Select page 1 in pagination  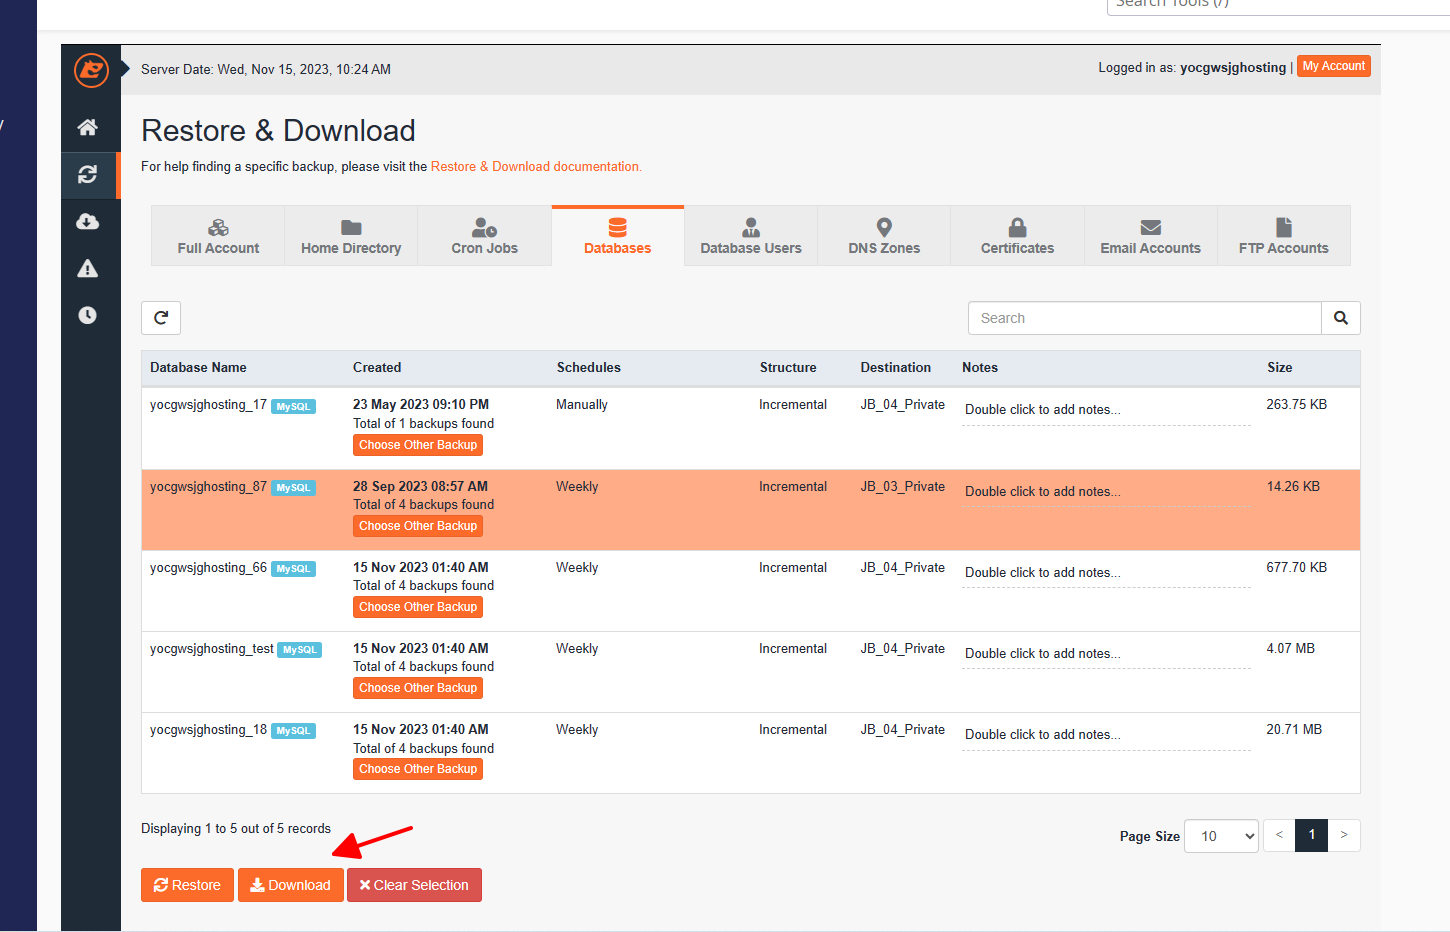click(1312, 835)
